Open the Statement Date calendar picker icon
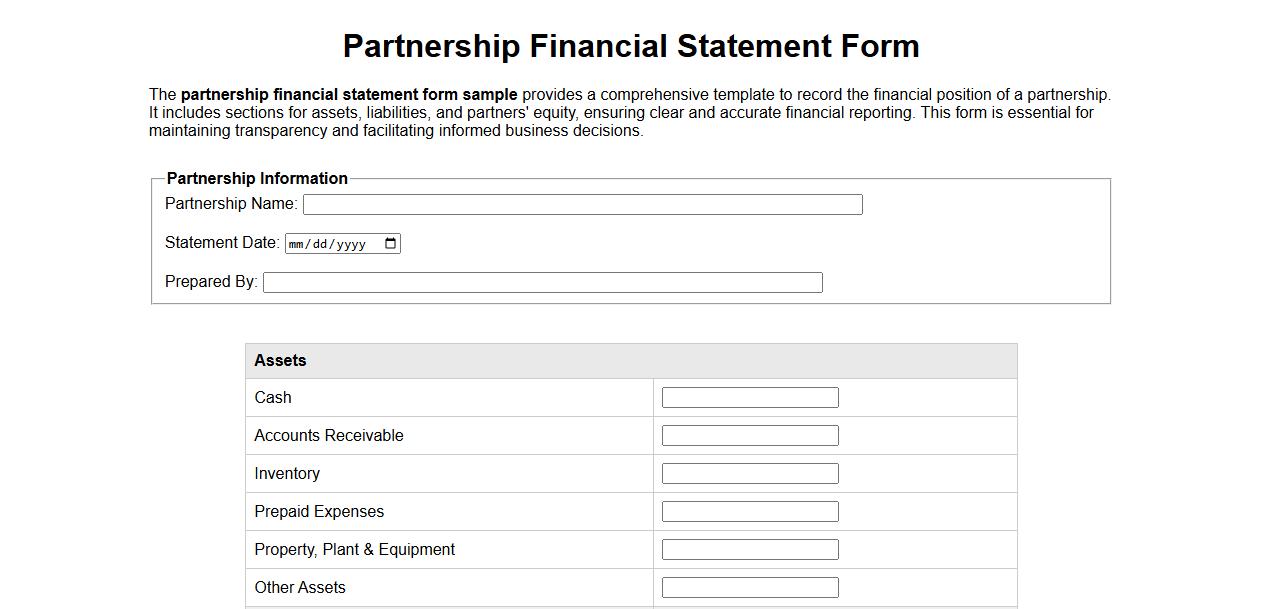The height and width of the screenshot is (609, 1263). (x=389, y=243)
